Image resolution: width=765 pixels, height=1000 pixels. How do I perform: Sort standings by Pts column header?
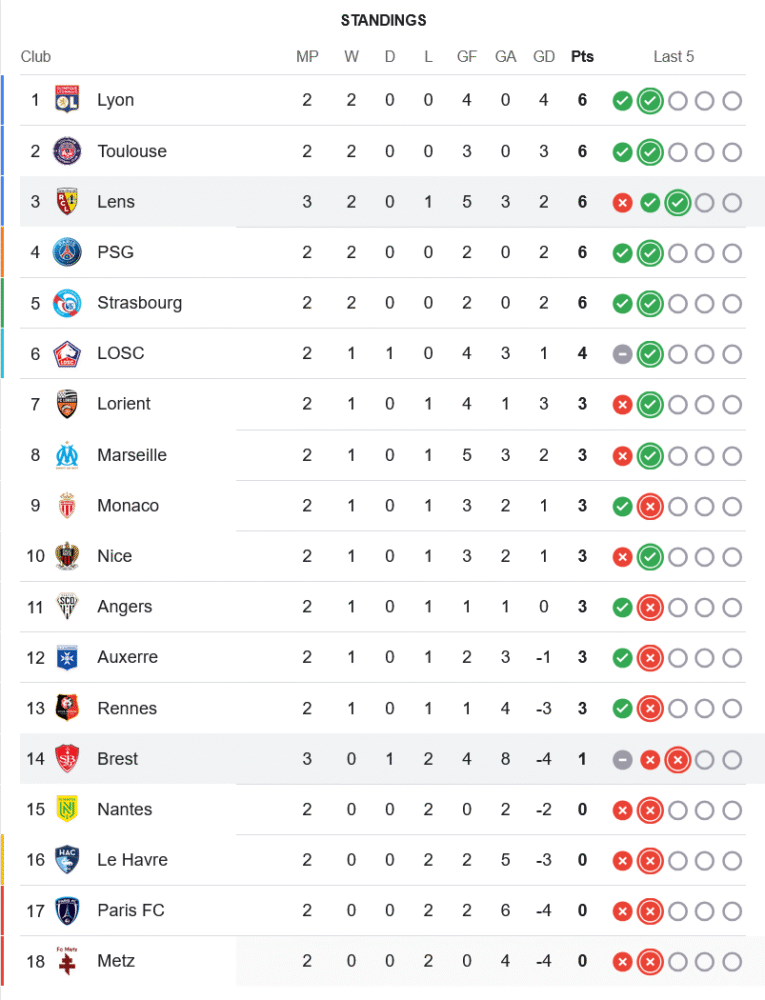(x=582, y=57)
